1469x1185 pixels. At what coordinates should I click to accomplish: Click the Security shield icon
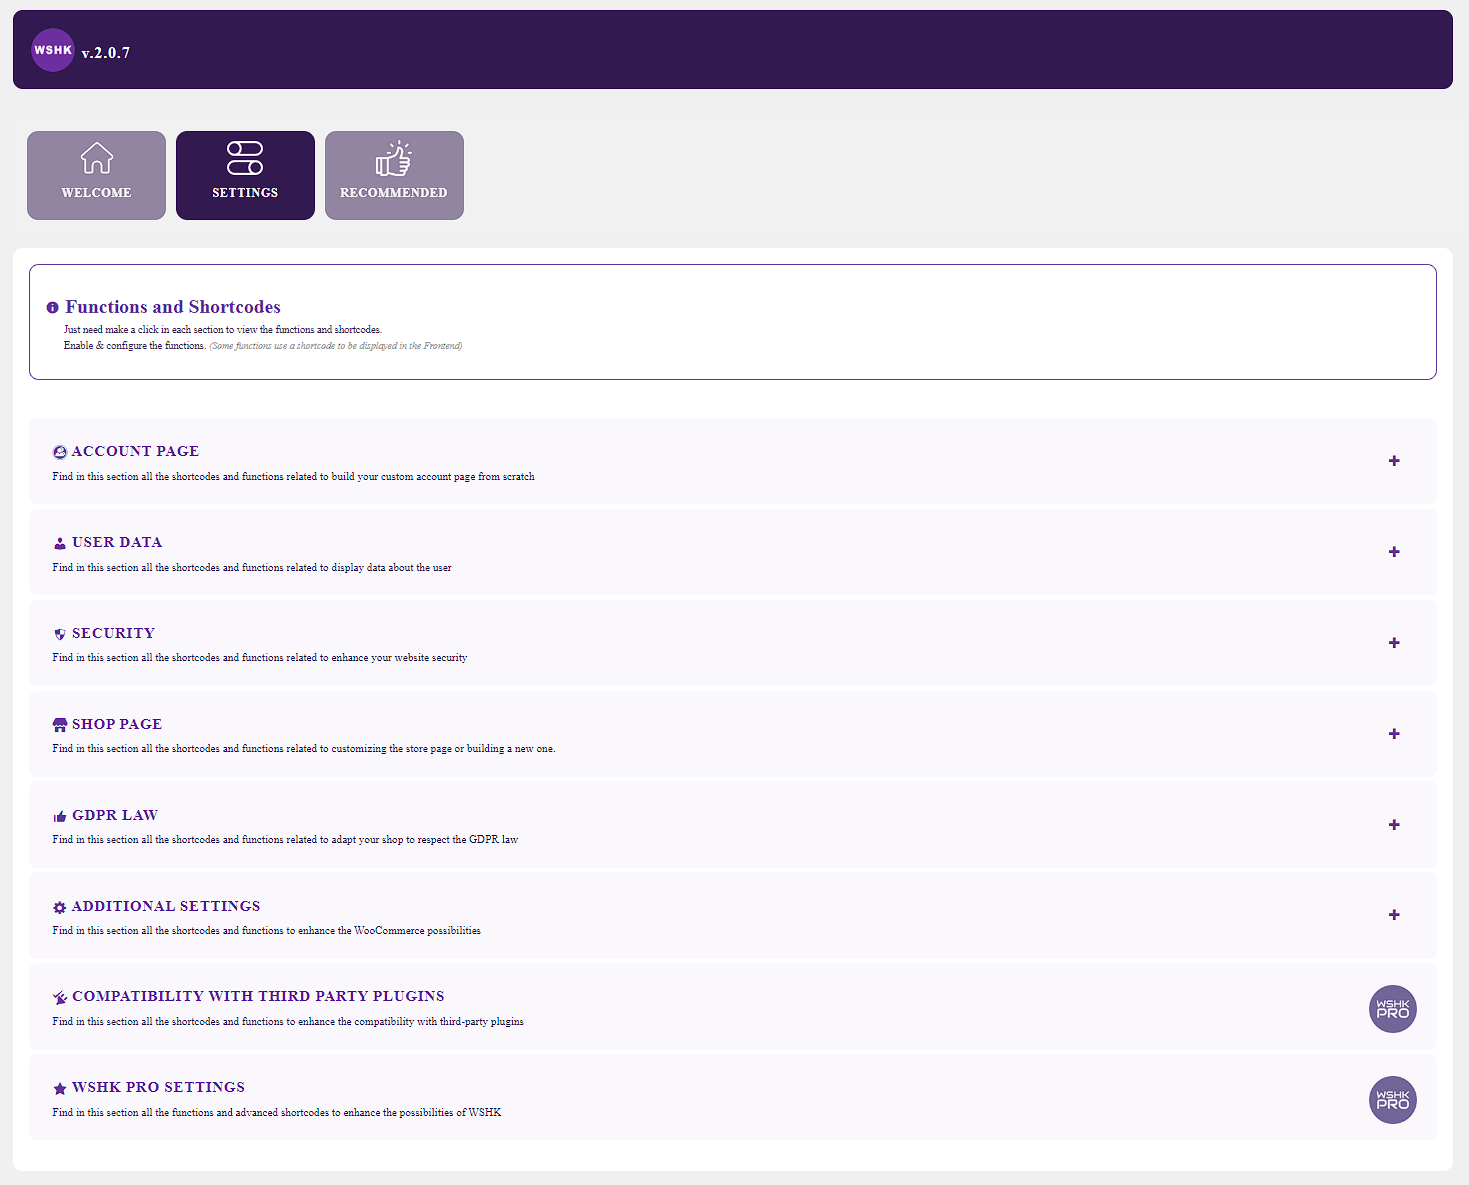[60, 634]
